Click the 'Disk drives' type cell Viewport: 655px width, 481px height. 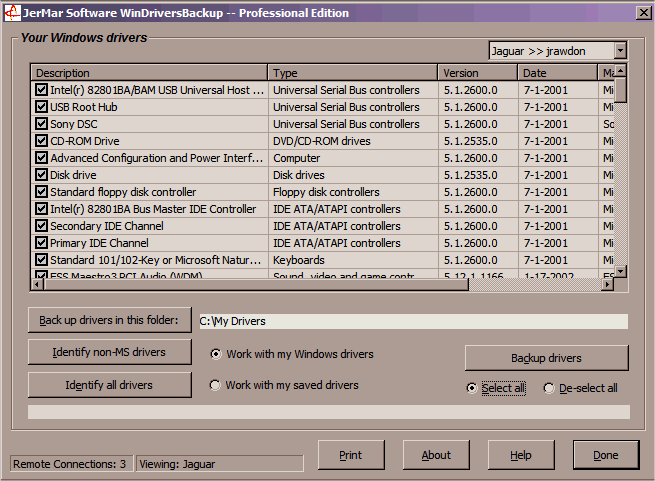299,175
